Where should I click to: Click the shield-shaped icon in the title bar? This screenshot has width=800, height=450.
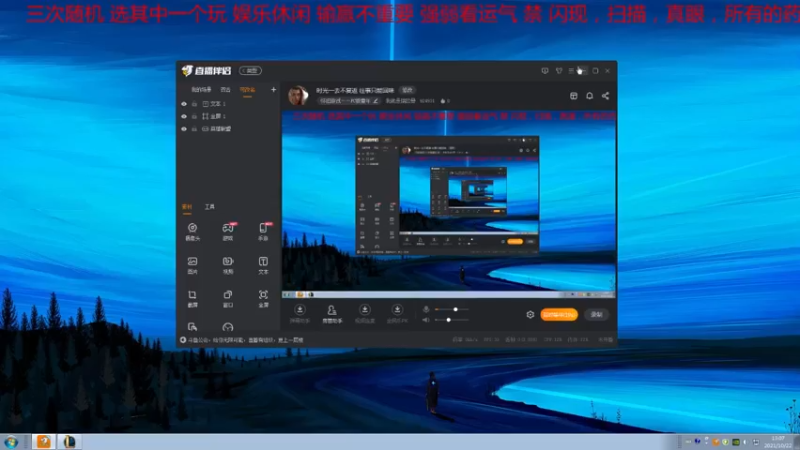click(x=559, y=71)
